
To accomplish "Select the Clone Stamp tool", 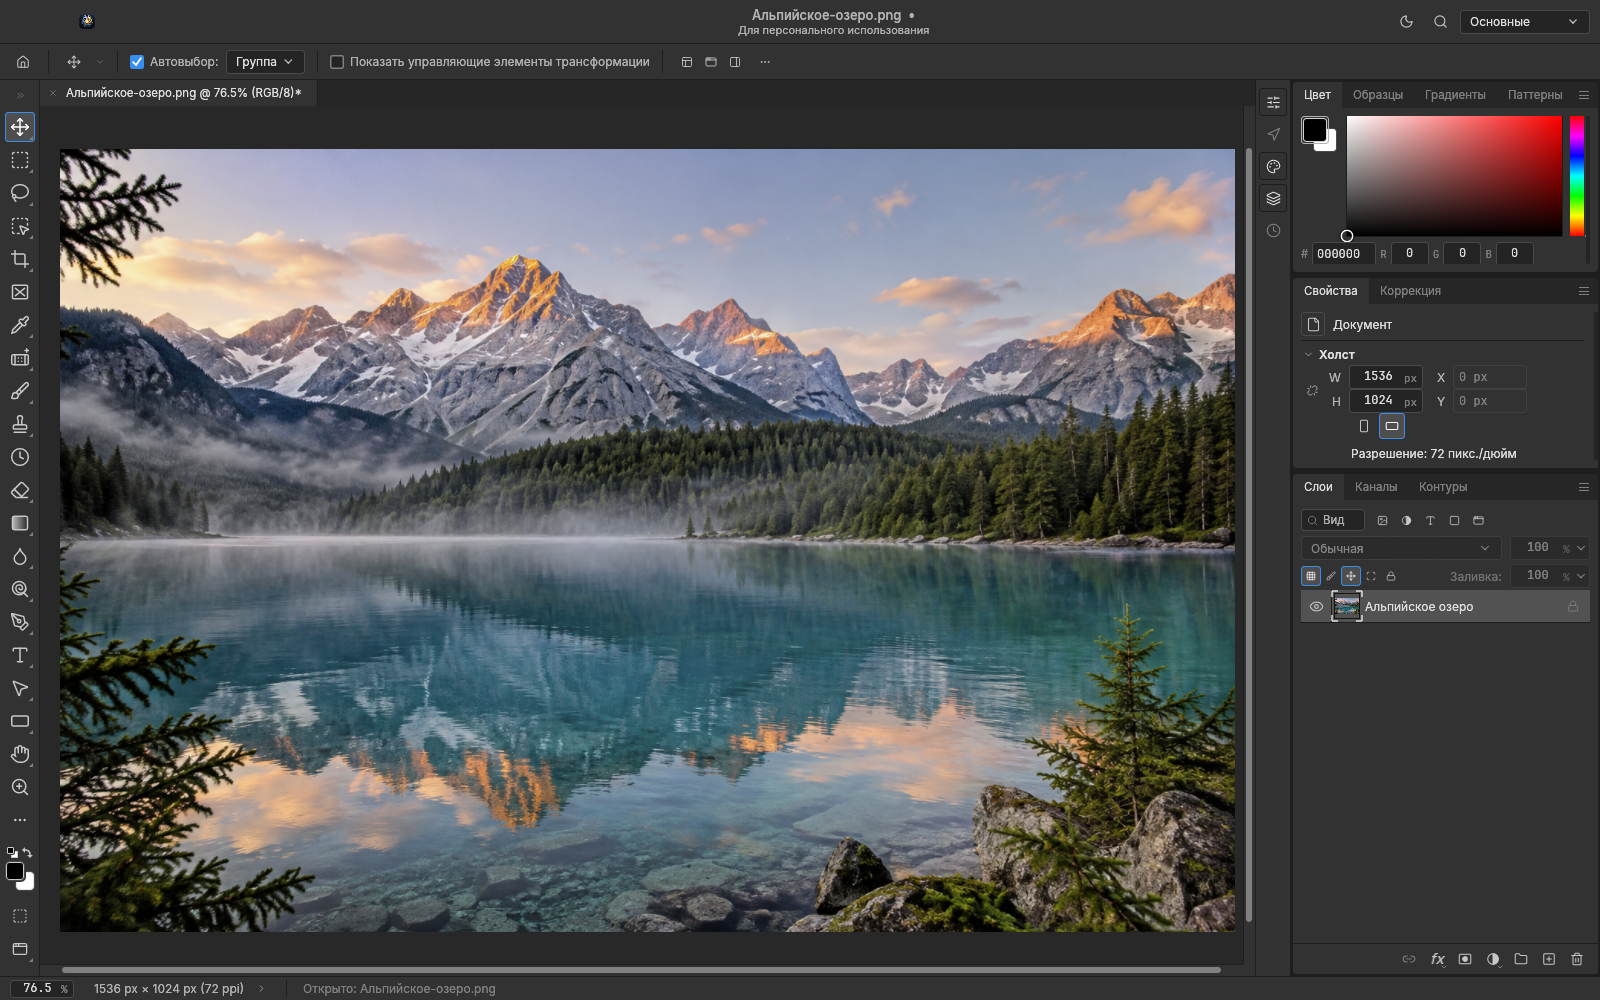I will [x=20, y=424].
